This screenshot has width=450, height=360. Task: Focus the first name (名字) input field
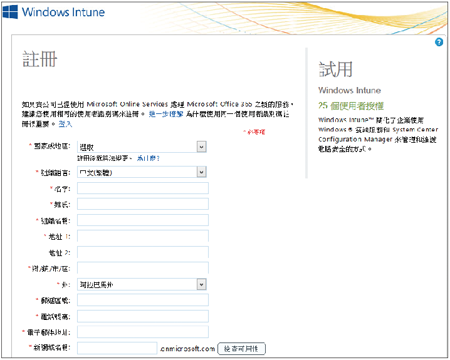[143, 188]
